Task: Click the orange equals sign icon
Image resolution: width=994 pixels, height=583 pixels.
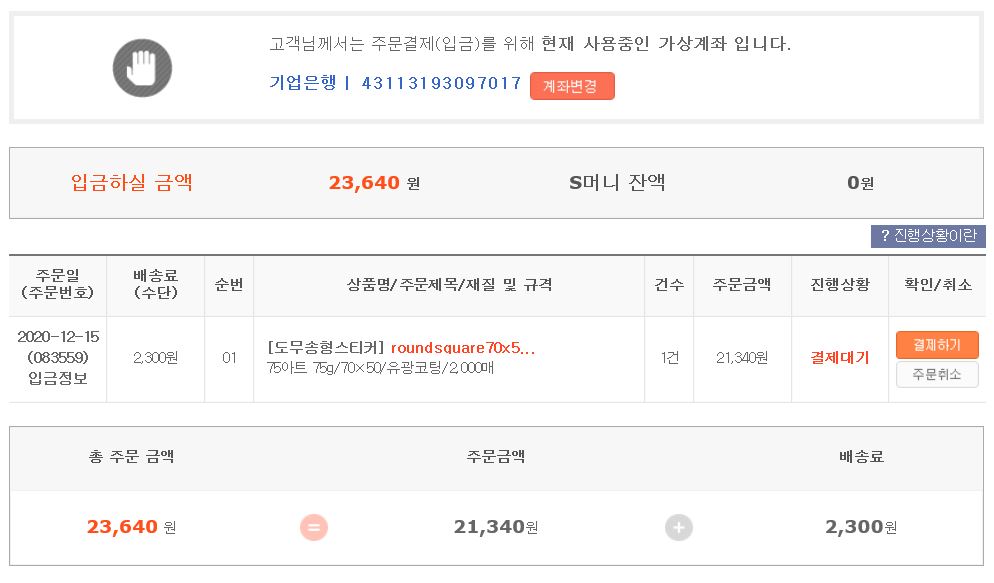Action: point(314,527)
